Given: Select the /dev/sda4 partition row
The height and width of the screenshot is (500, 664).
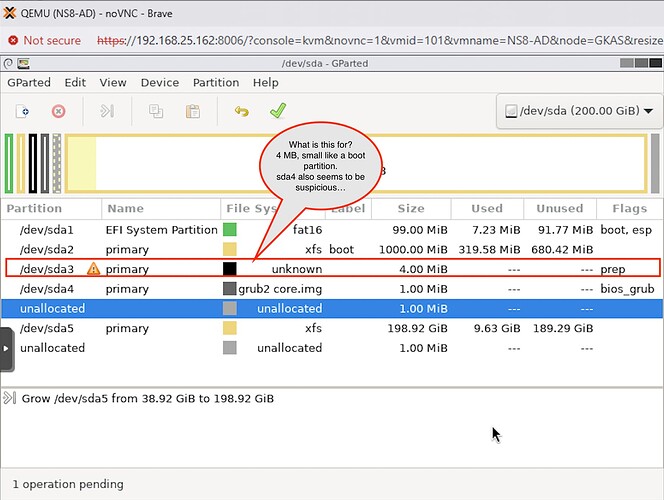Looking at the screenshot, I should point(332,289).
